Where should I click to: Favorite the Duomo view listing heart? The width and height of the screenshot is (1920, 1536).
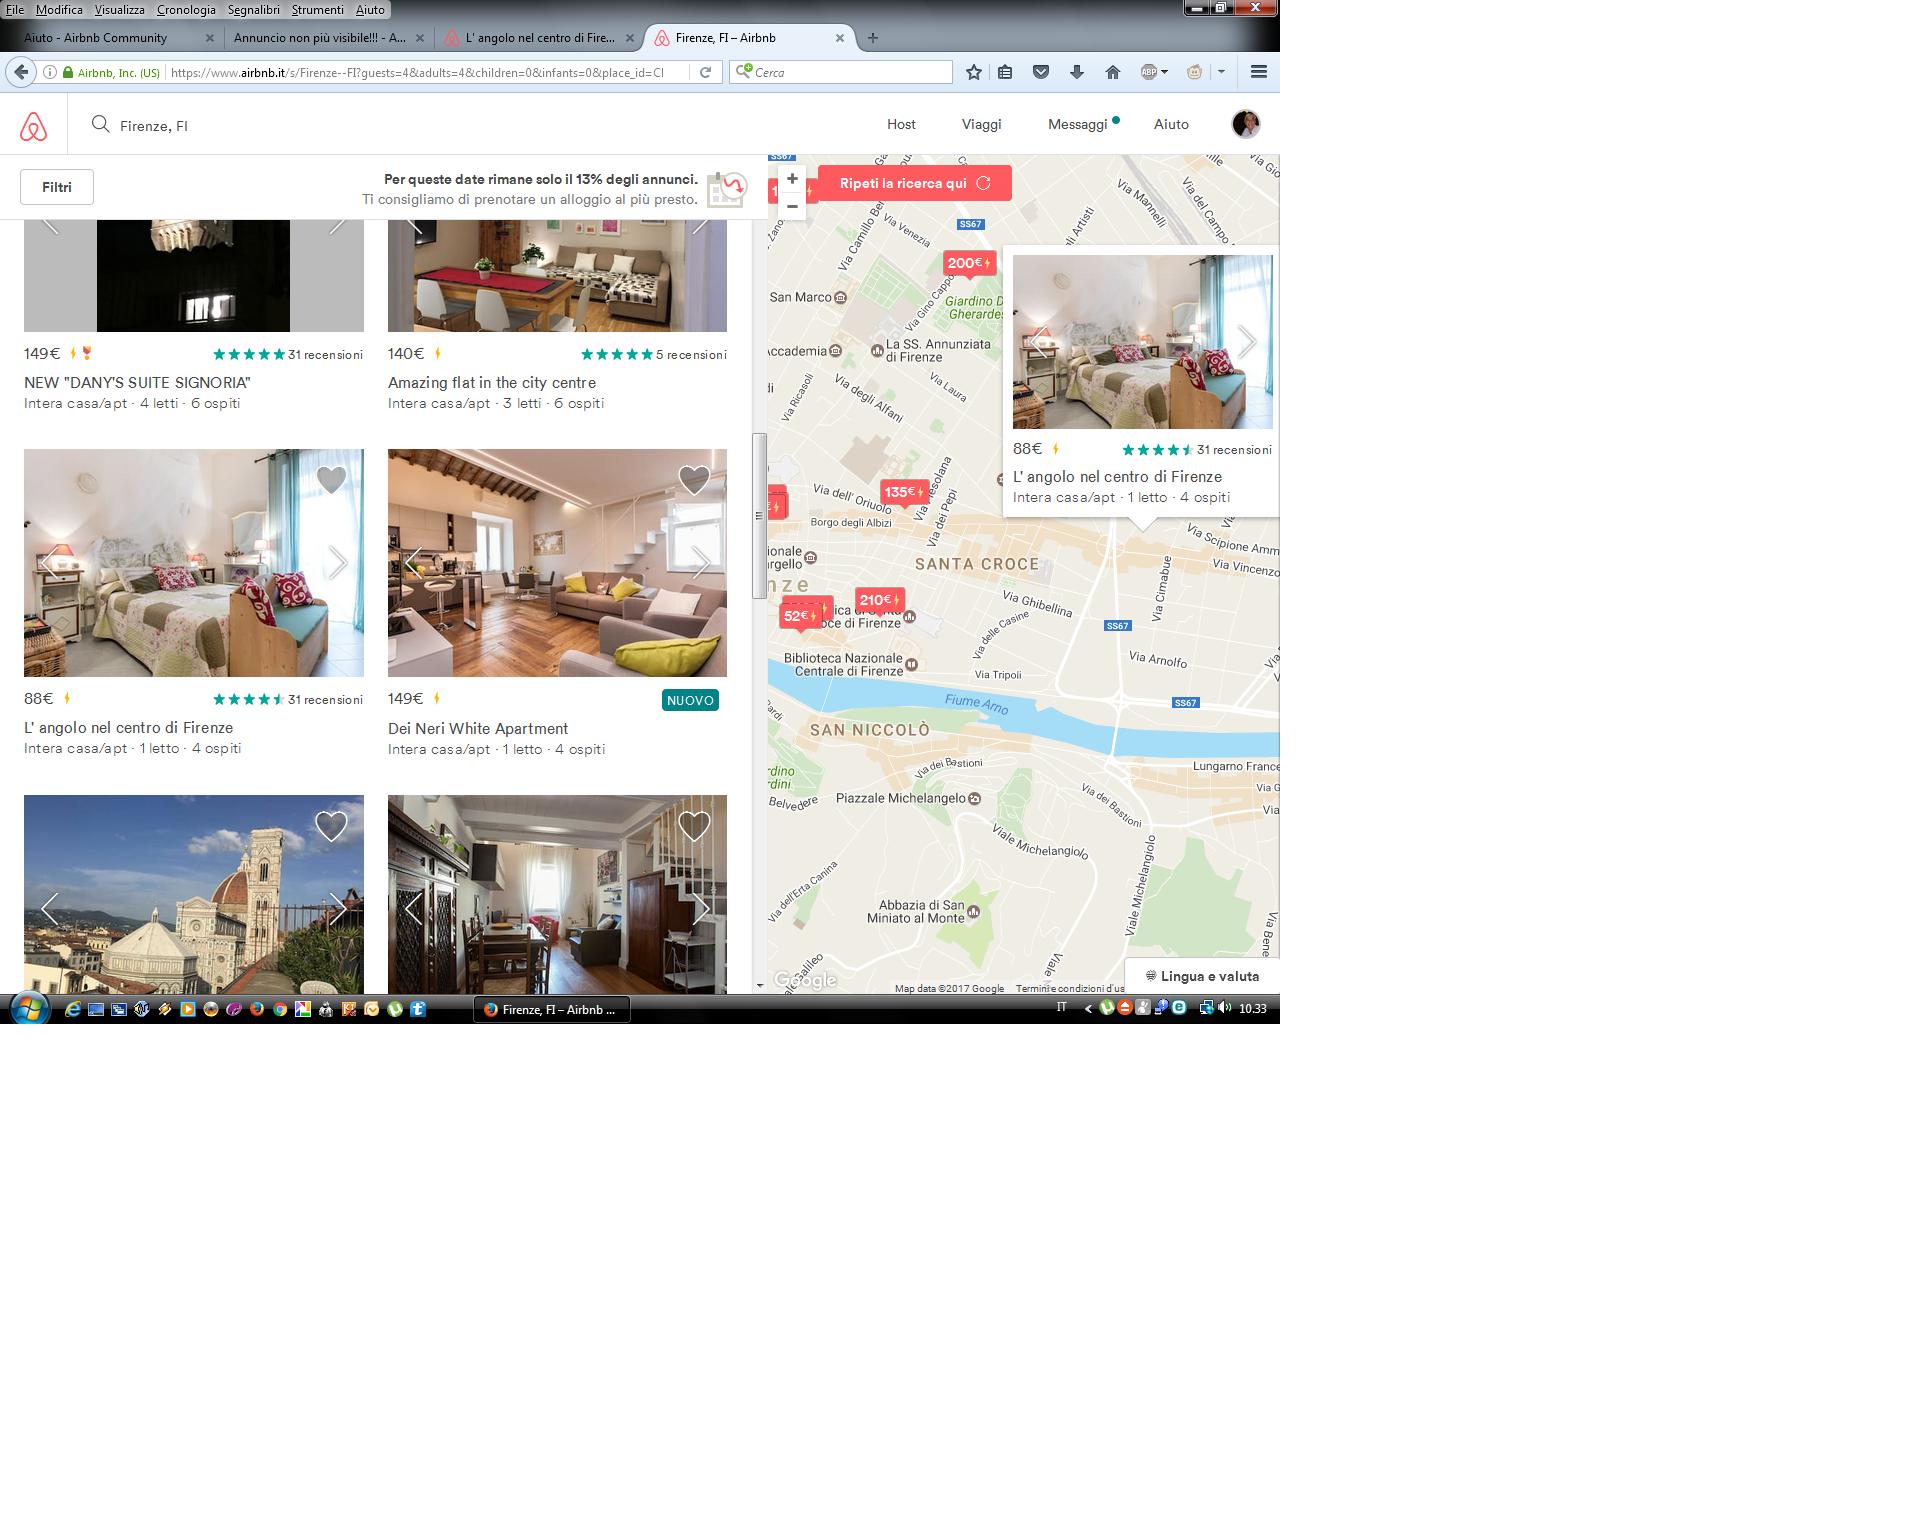pos(331,826)
